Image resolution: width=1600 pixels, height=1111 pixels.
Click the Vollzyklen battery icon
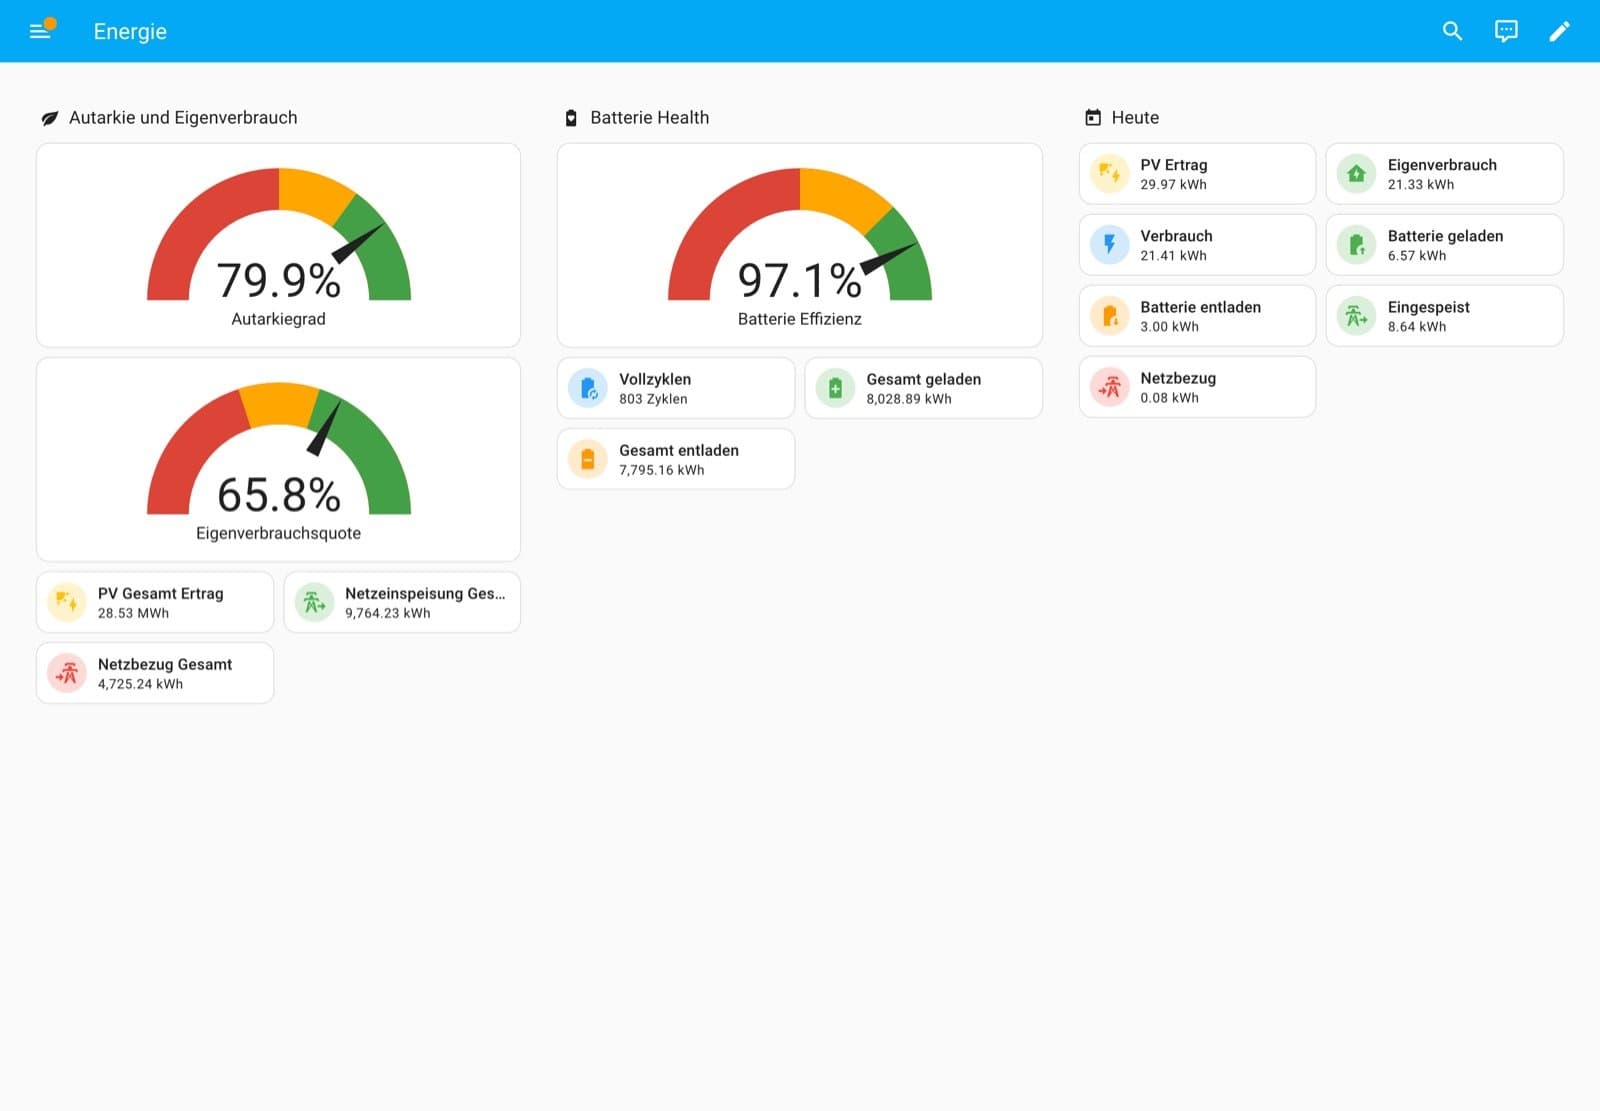coord(588,388)
